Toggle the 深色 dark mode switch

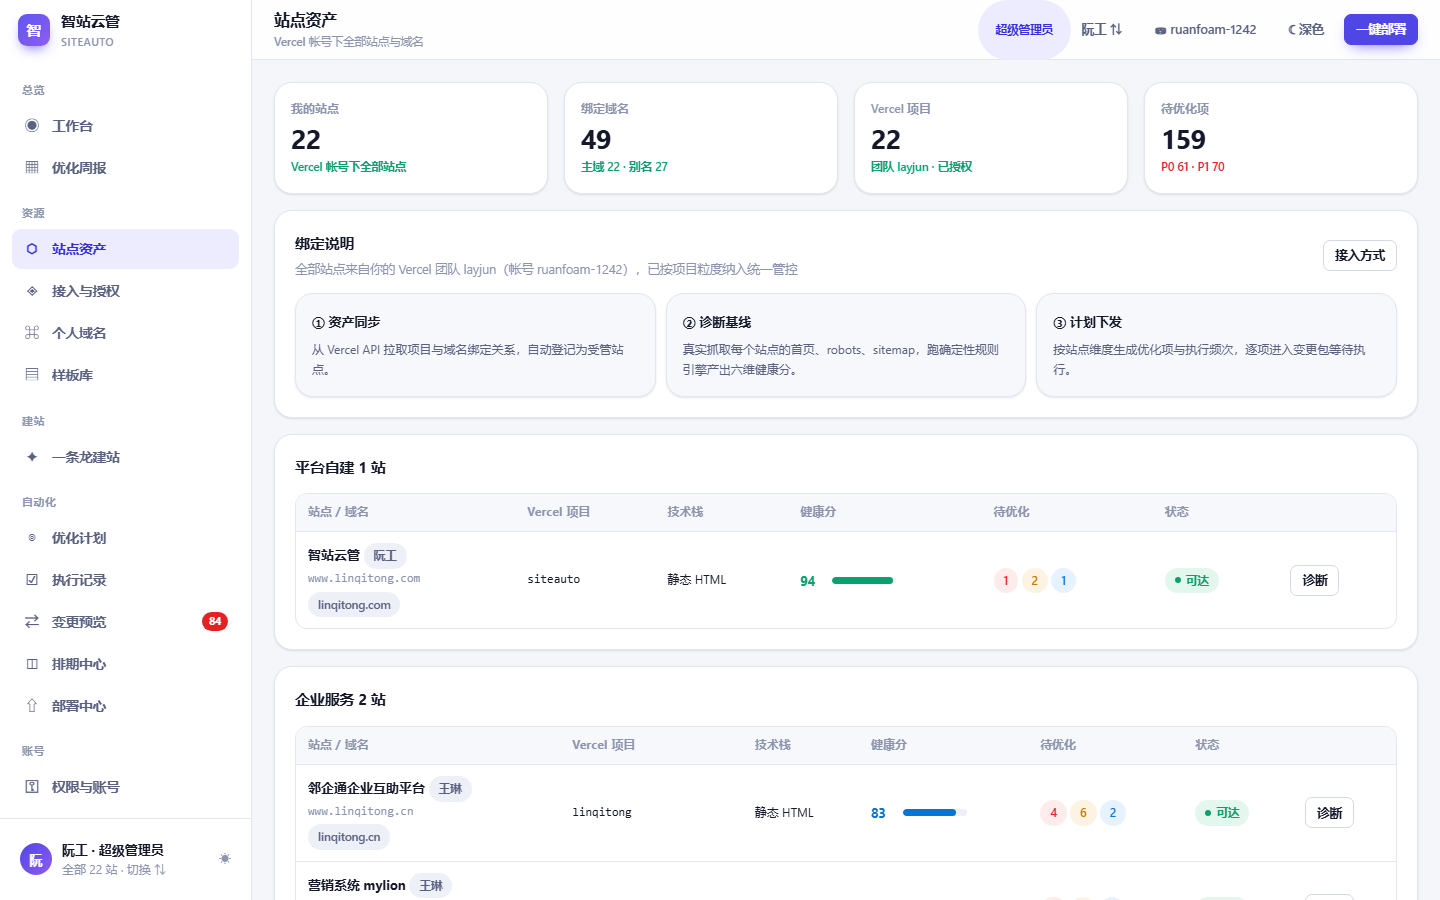click(x=1306, y=30)
